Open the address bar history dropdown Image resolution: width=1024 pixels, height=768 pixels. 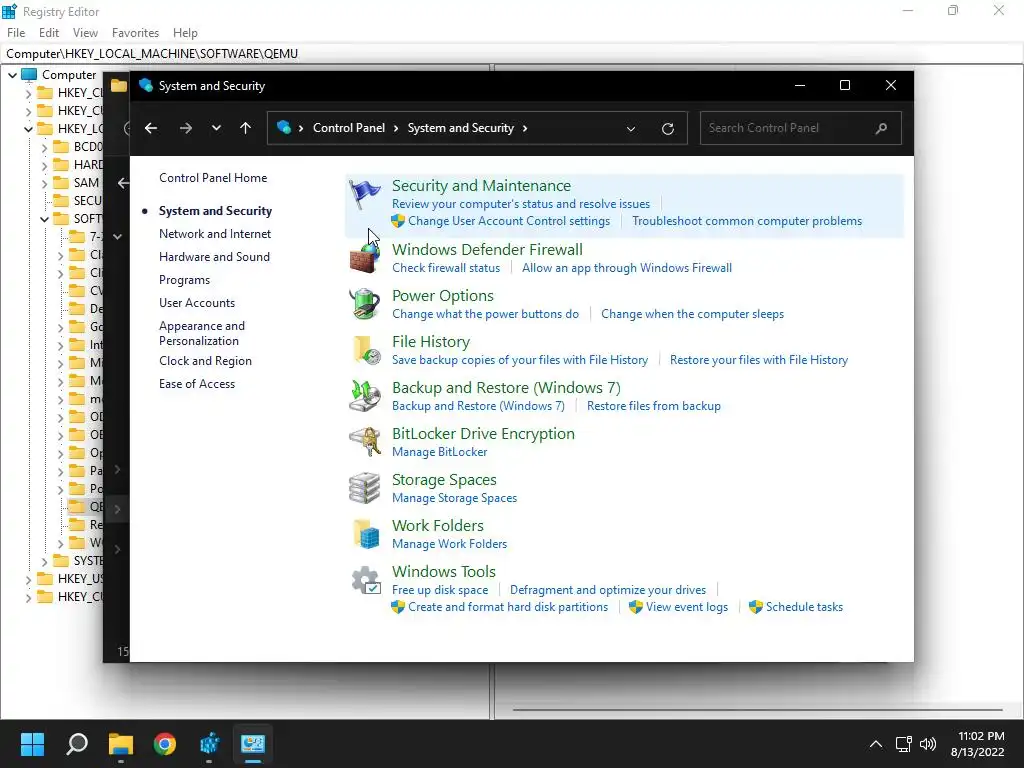[631, 129]
